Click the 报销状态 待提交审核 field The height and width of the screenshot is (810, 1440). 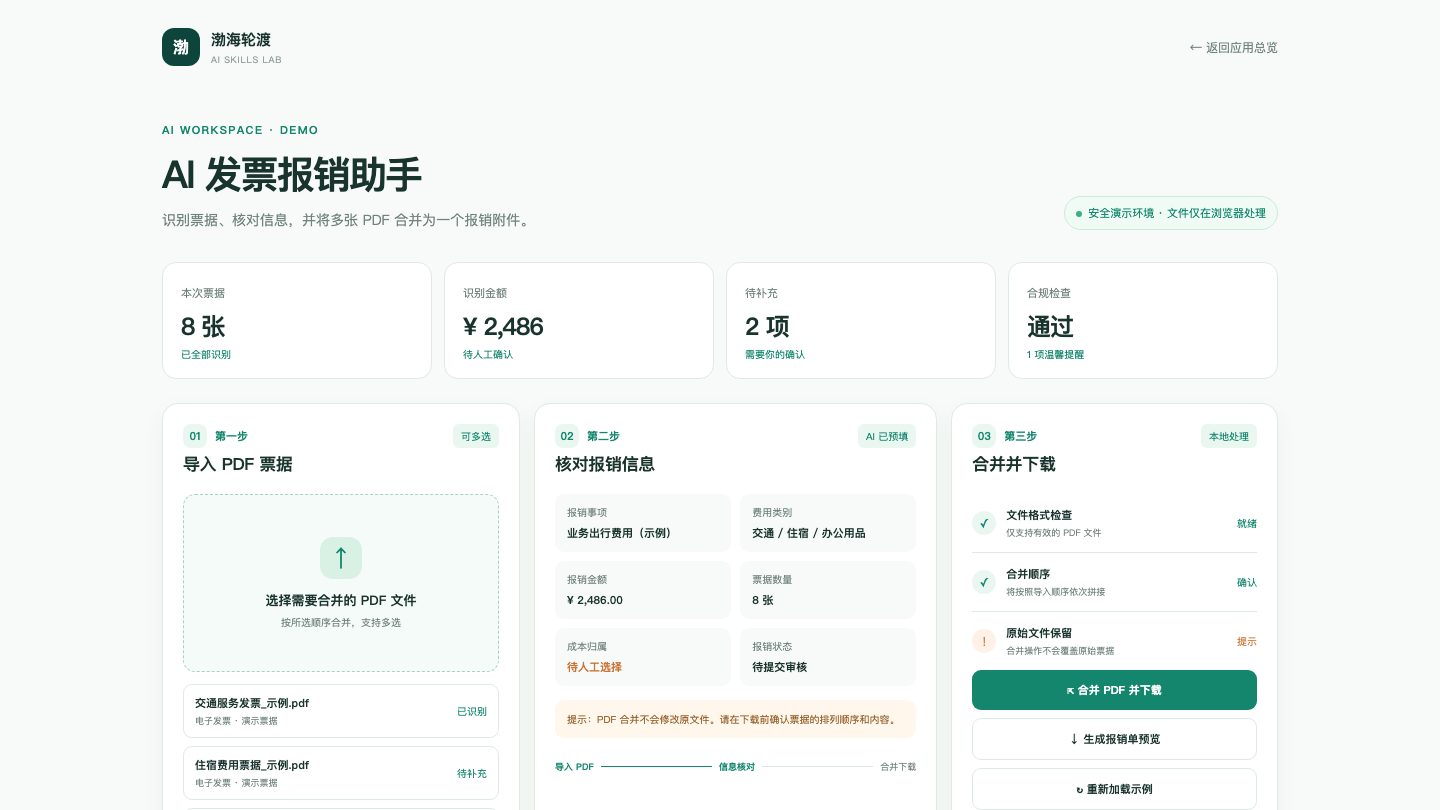click(x=828, y=657)
